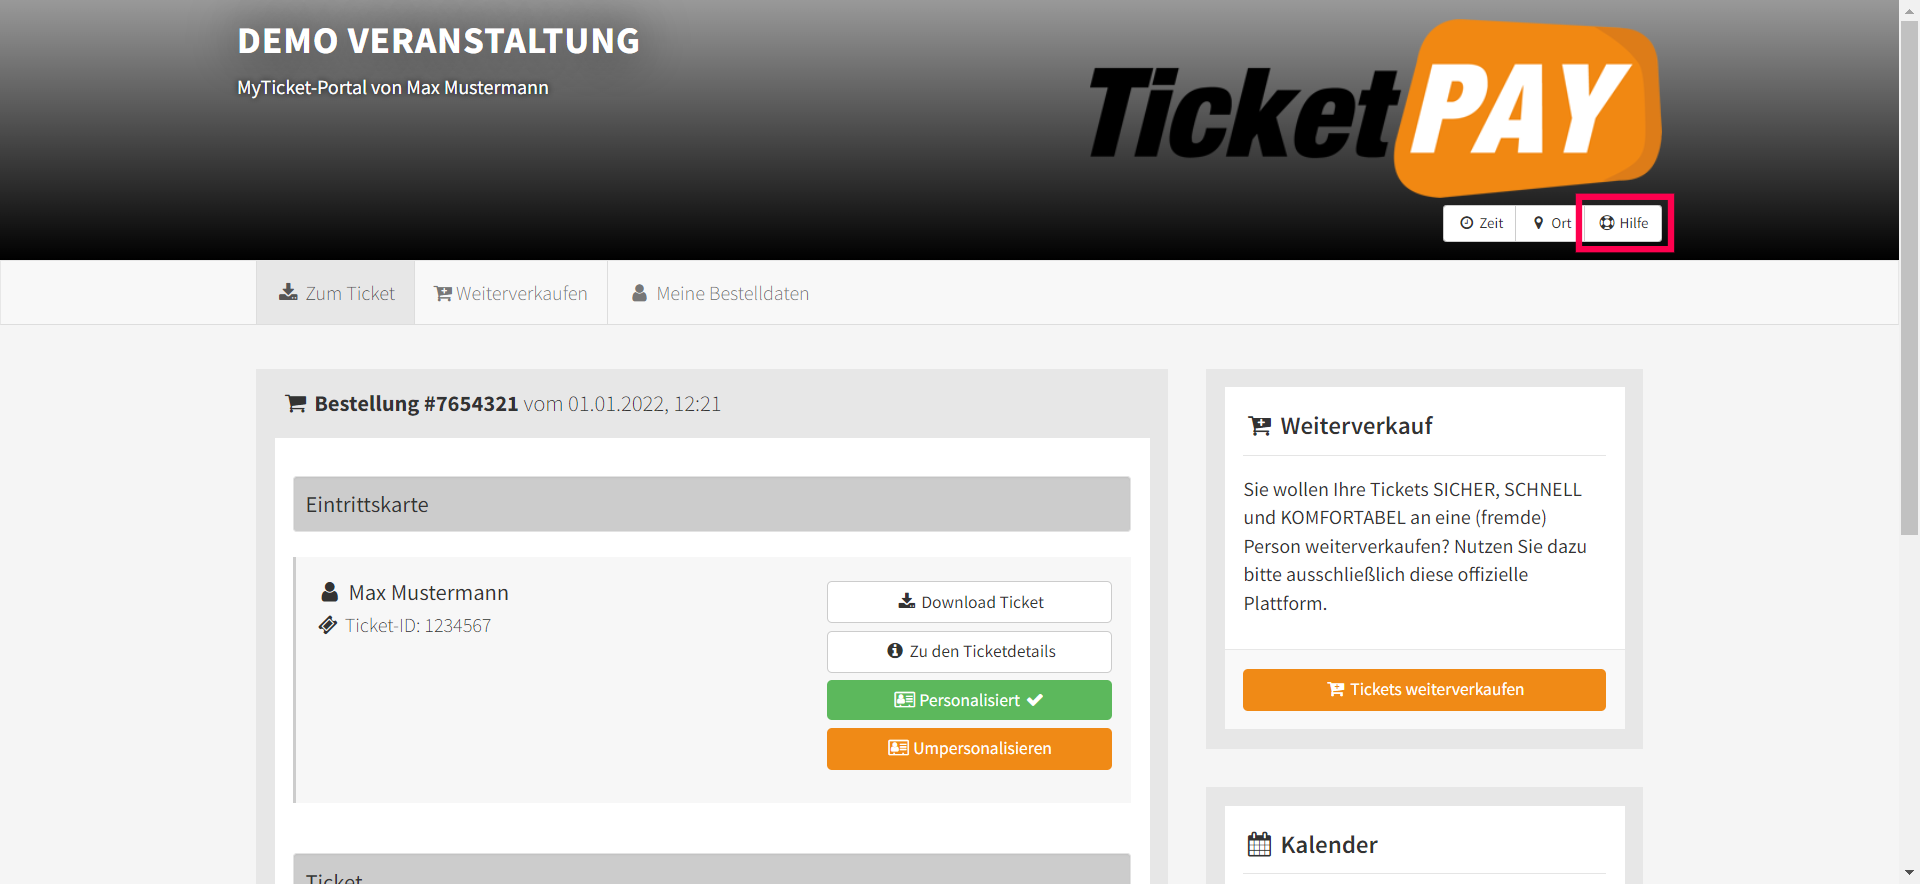Viewport: 1920px width, 884px height.
Task: Switch to the Weiterverkaufen tab
Action: click(x=511, y=293)
